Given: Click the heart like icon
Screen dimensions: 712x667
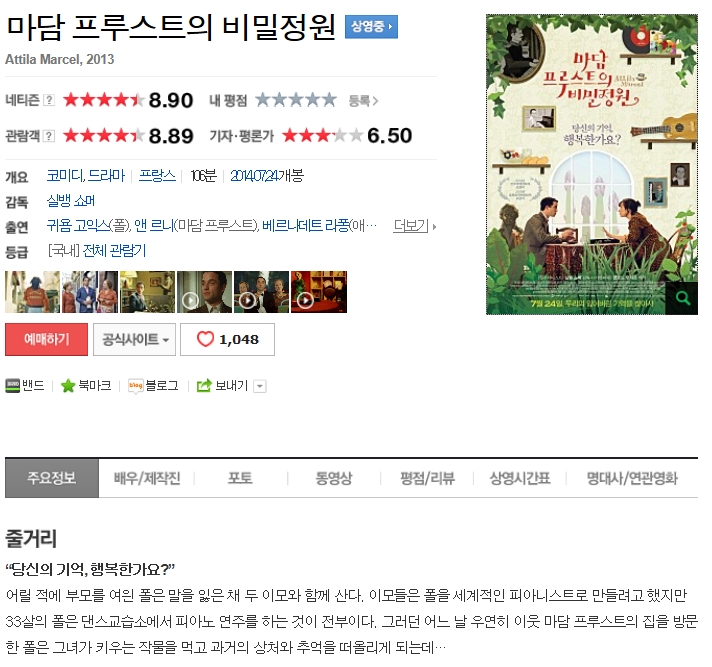Looking at the screenshot, I should [x=205, y=339].
